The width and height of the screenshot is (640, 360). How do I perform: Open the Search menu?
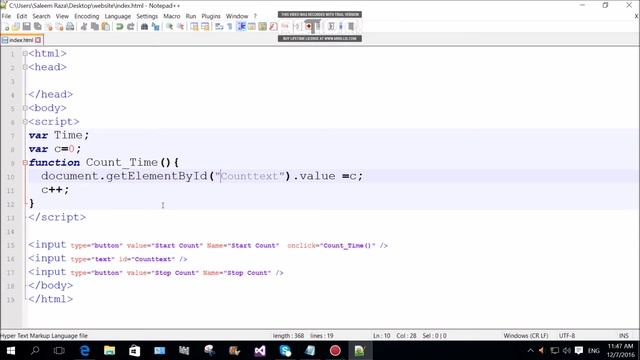coord(41,16)
